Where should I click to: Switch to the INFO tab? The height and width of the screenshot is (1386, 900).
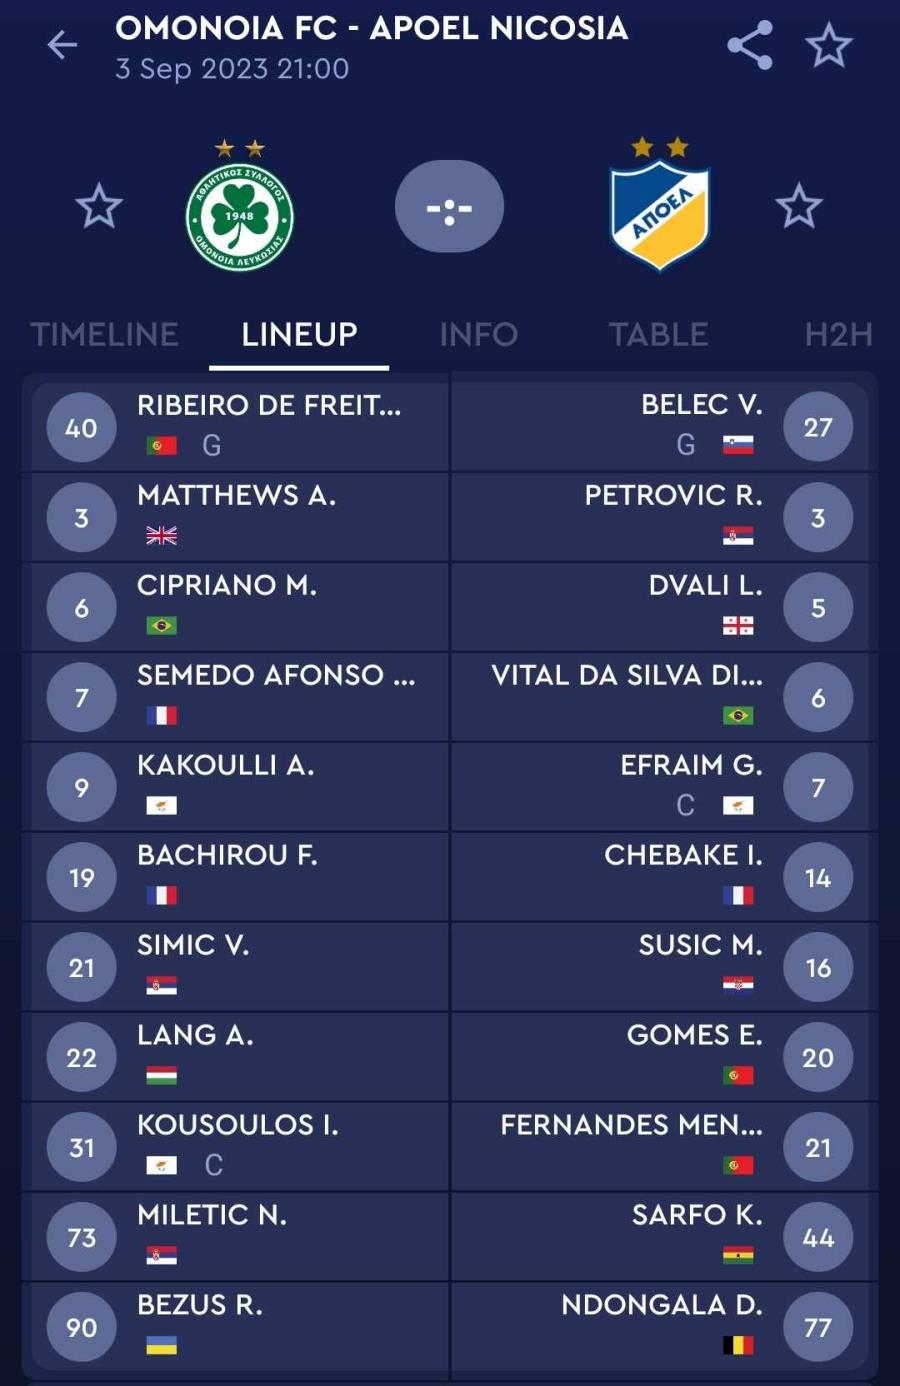tap(479, 334)
